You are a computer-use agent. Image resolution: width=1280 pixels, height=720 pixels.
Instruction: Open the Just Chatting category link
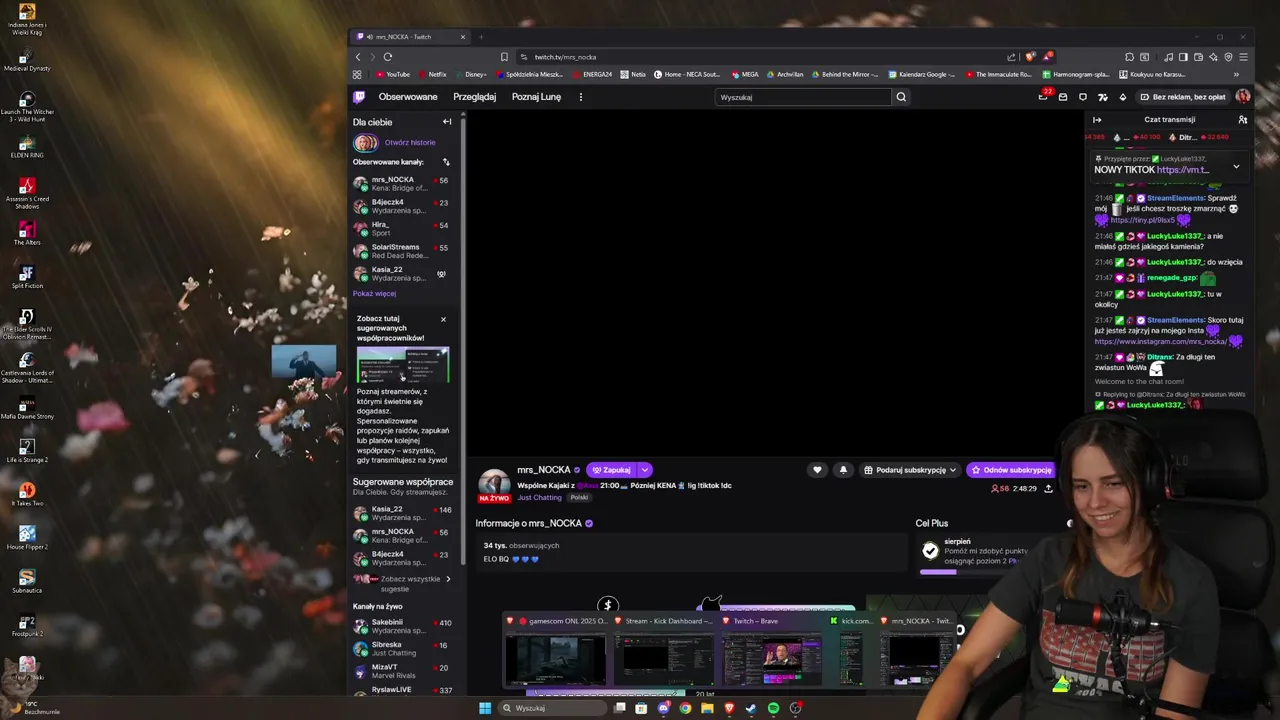(539, 497)
